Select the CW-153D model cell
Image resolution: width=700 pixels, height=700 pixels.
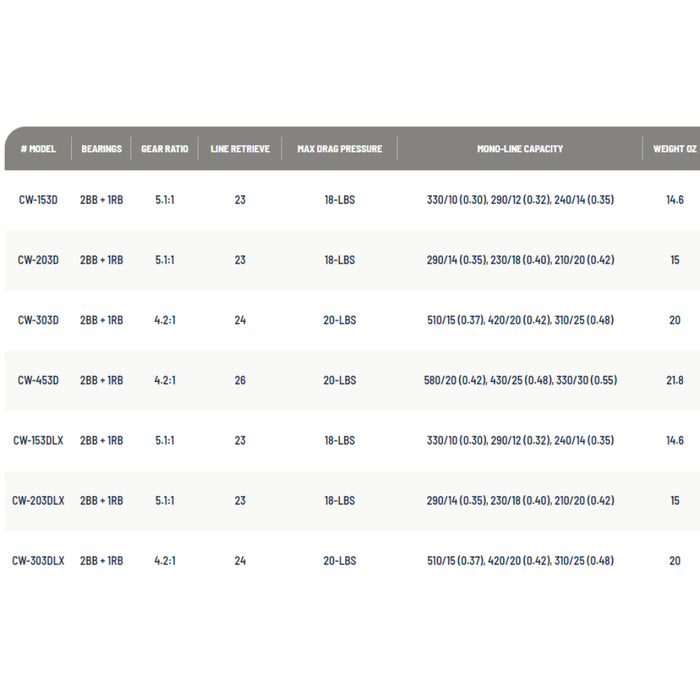tap(38, 200)
